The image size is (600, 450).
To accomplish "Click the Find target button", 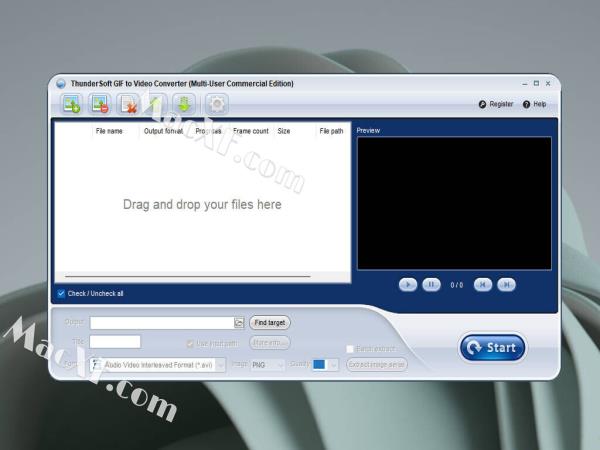I will (270, 323).
